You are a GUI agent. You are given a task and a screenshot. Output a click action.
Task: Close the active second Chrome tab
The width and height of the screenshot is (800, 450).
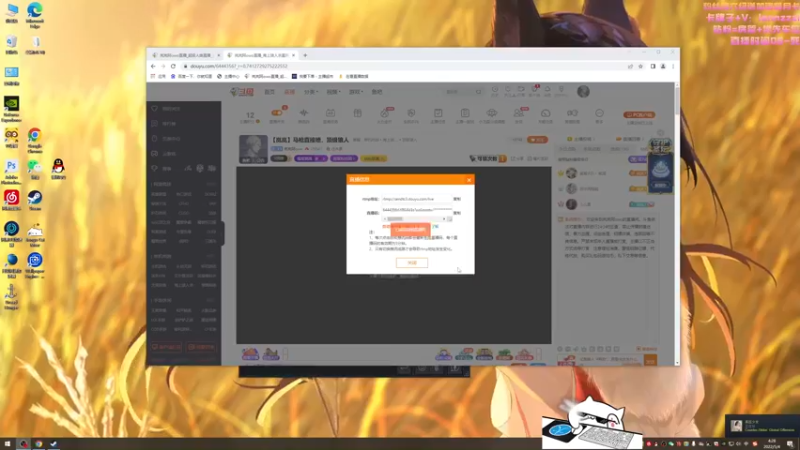click(293, 55)
